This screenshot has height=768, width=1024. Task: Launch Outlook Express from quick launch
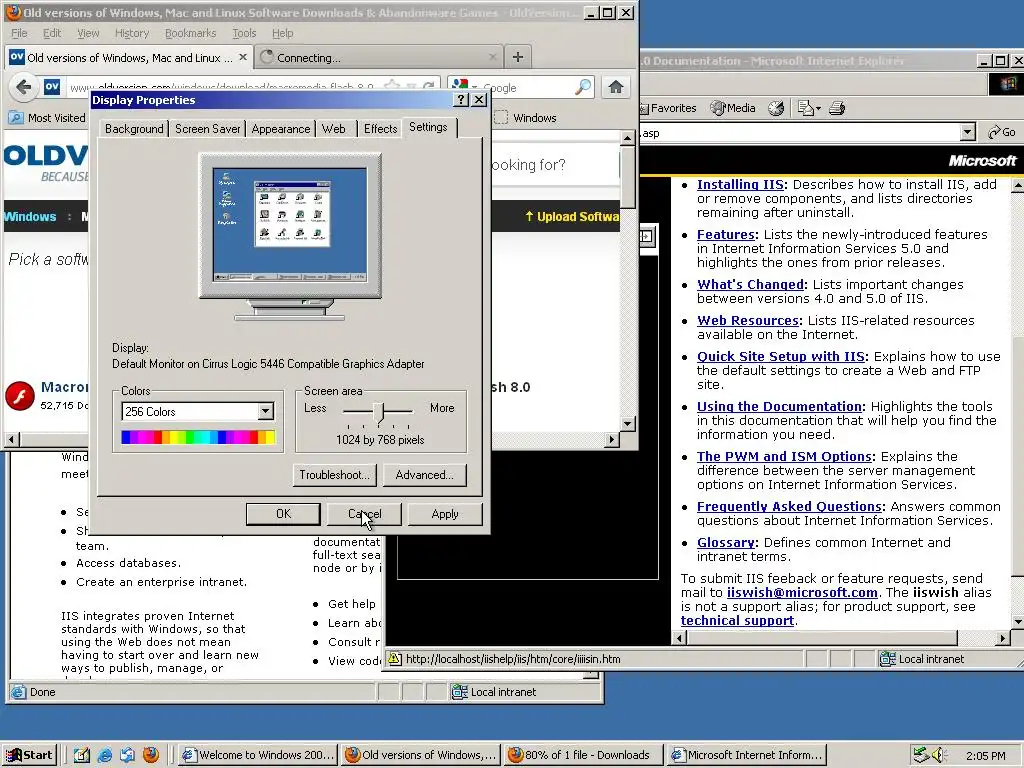127,756
